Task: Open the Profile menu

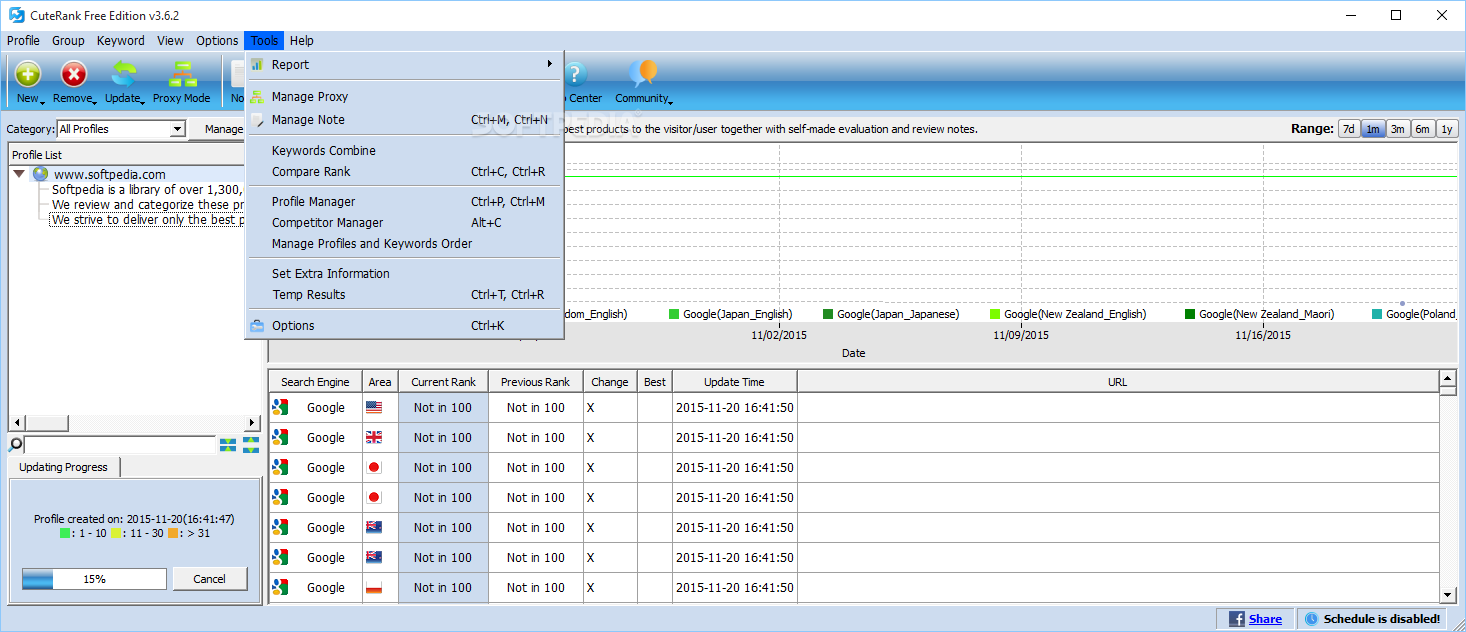Action: point(24,41)
